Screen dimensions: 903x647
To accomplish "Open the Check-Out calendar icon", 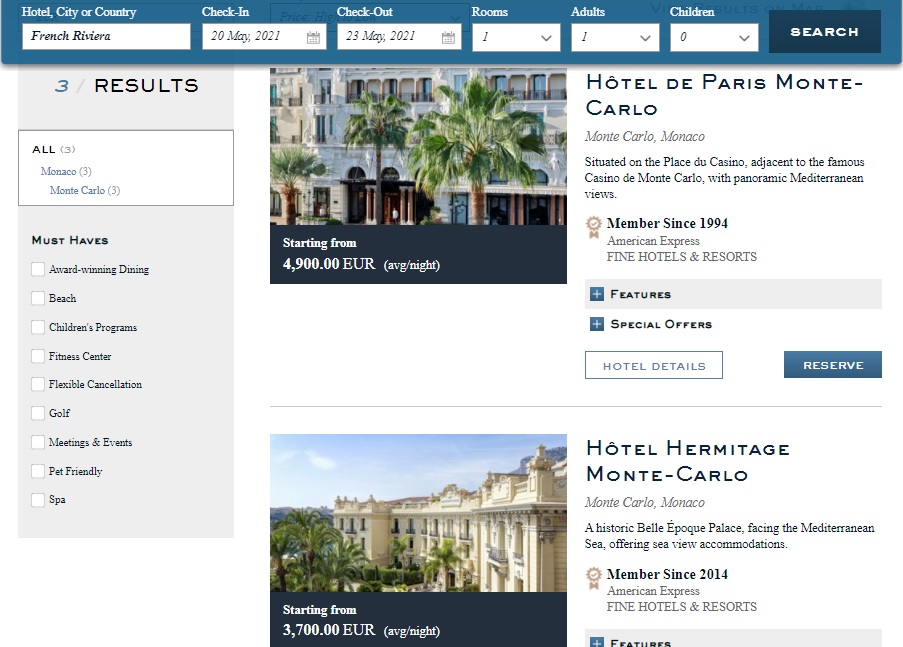I will [x=448, y=38].
